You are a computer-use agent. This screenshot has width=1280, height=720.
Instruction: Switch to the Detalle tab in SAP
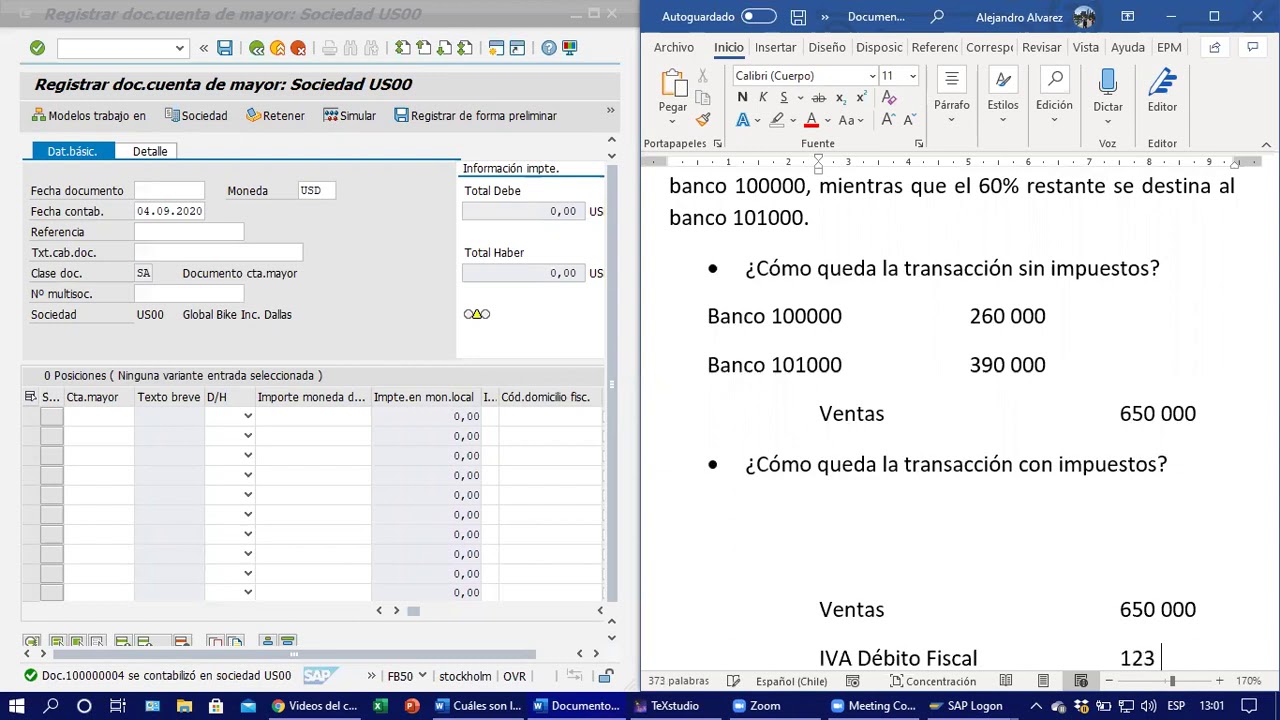150,151
